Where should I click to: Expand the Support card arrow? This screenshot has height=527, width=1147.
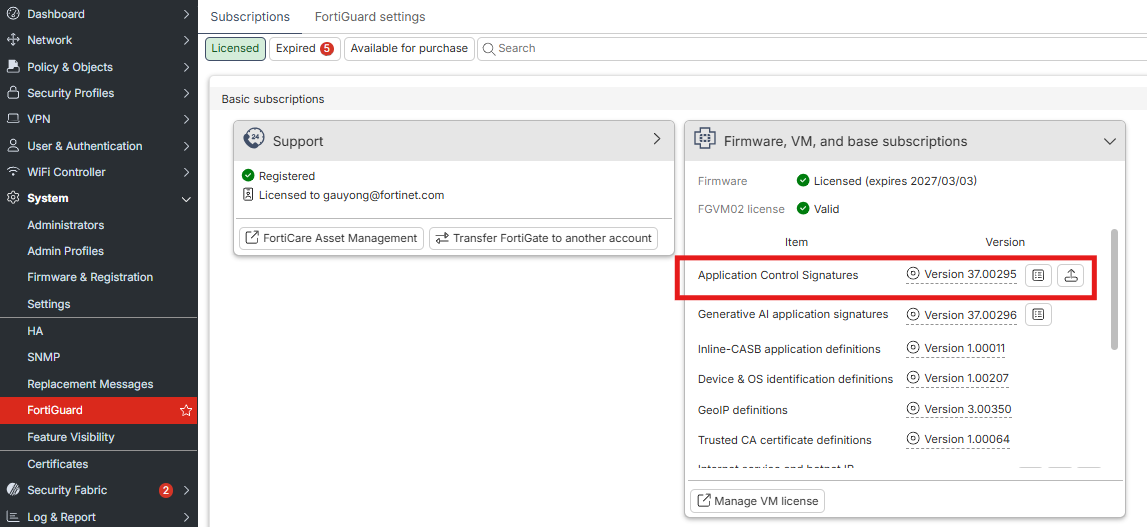[657, 139]
